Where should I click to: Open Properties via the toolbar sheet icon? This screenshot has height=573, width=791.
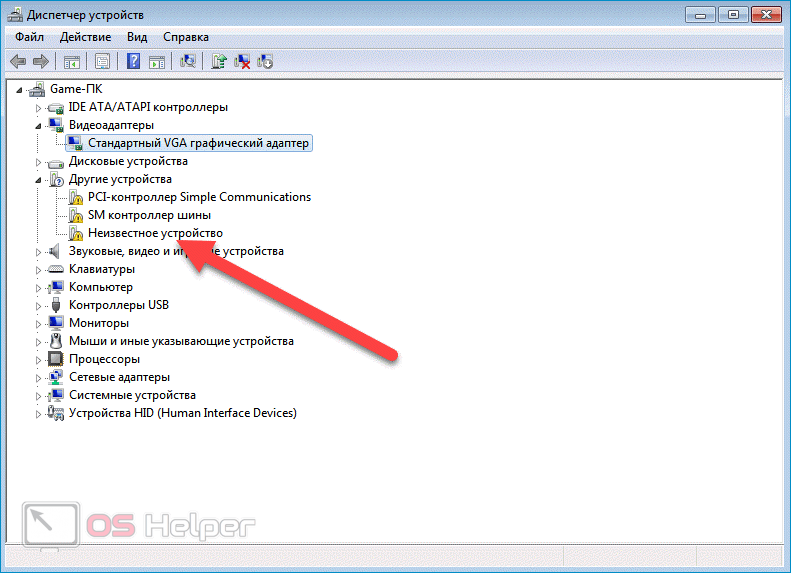pyautogui.click(x=102, y=62)
